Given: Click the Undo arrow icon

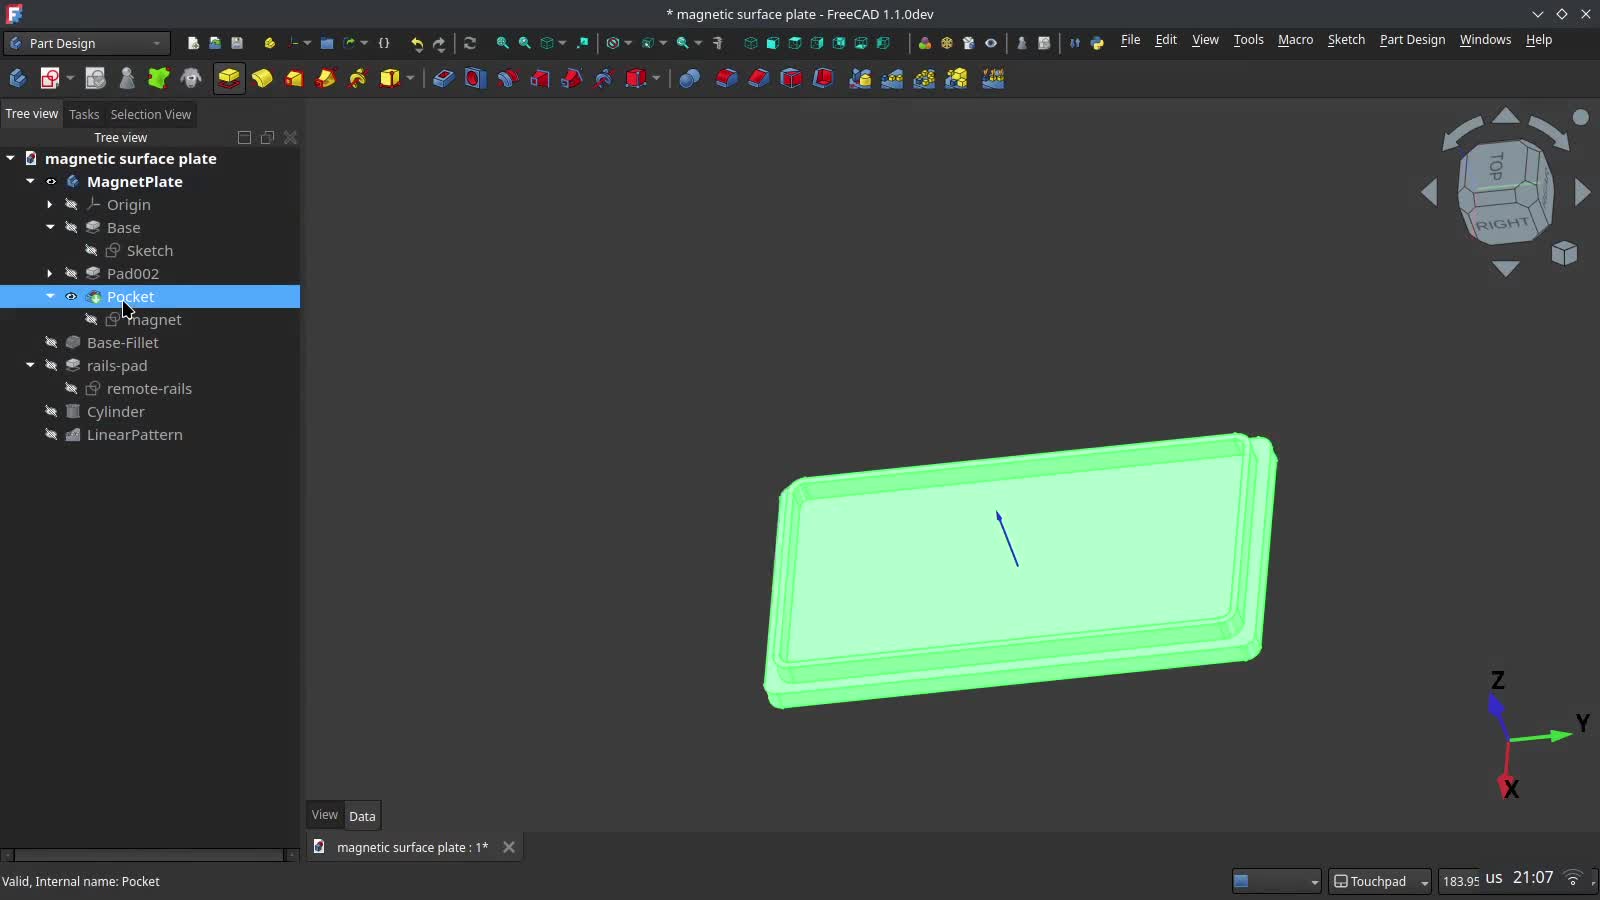Looking at the screenshot, I should pyautogui.click(x=417, y=43).
